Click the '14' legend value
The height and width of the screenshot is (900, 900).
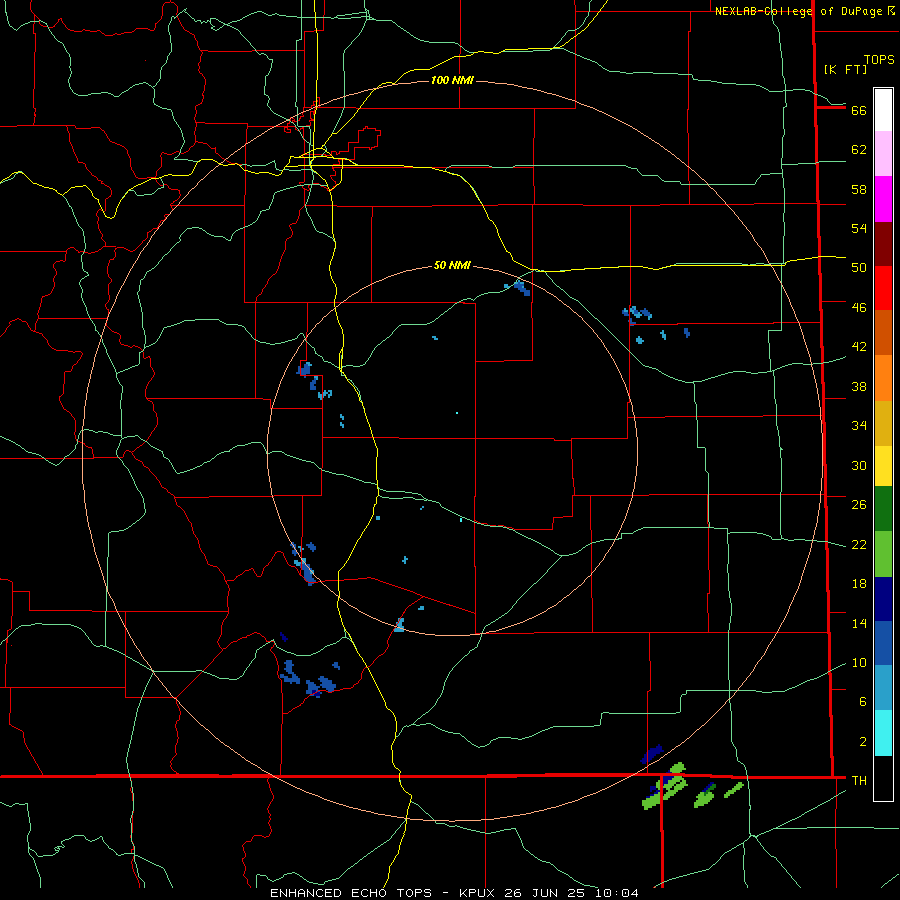859,623
